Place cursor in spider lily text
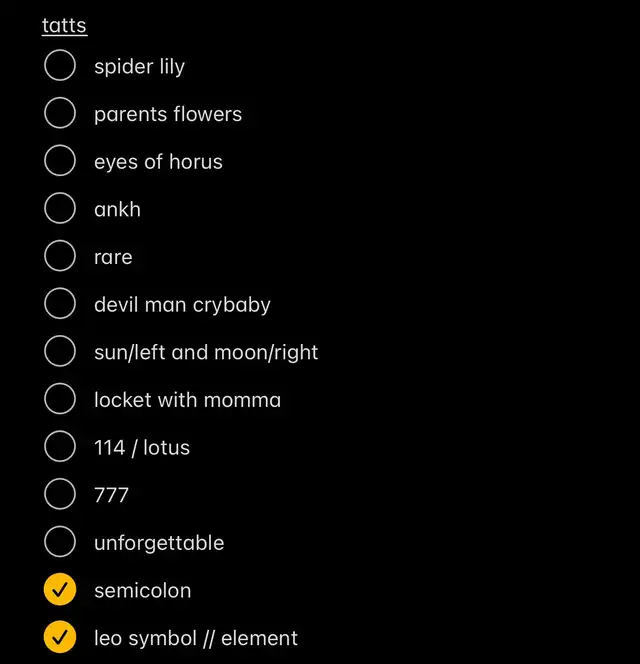 139,66
